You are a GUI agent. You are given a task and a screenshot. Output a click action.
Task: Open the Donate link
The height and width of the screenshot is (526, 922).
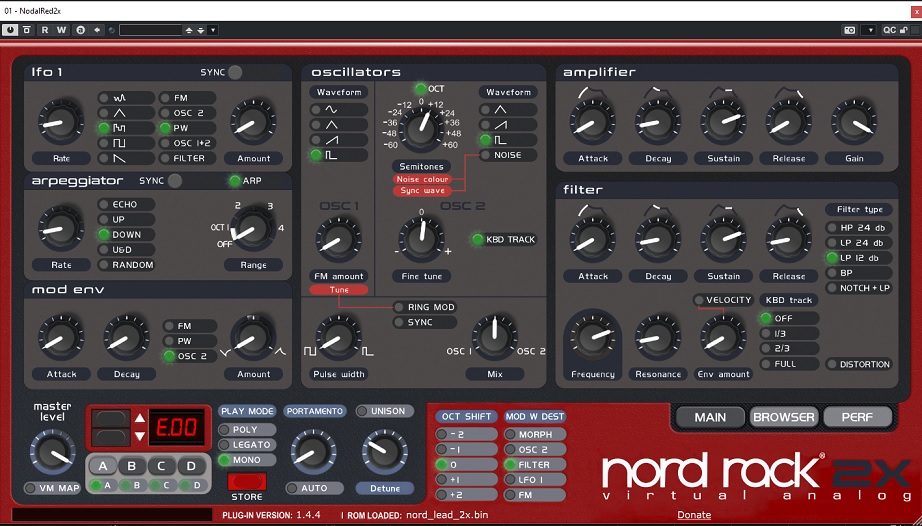point(694,515)
